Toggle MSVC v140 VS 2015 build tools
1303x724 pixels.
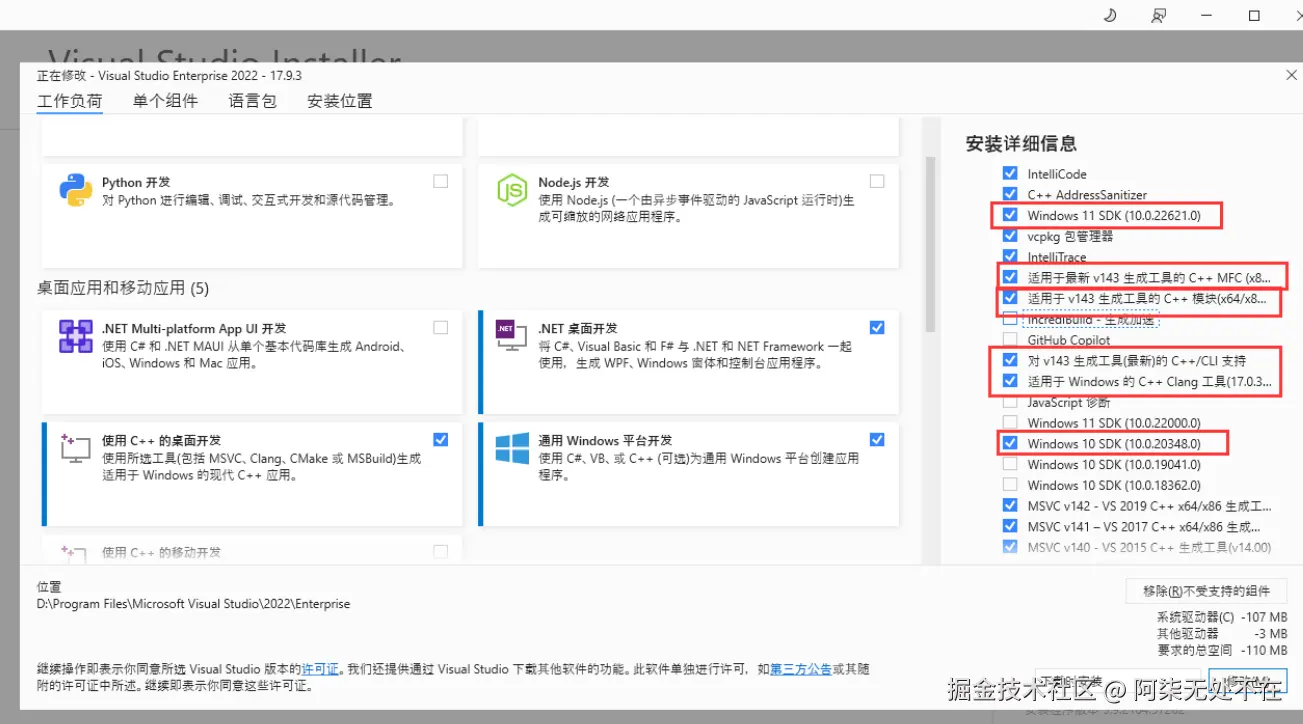1010,547
